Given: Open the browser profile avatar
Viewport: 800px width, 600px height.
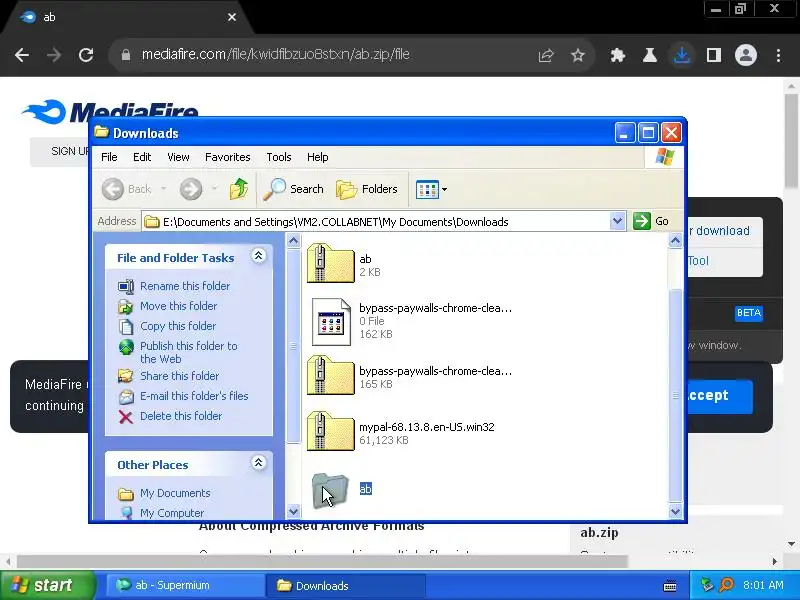Looking at the screenshot, I should point(745,55).
